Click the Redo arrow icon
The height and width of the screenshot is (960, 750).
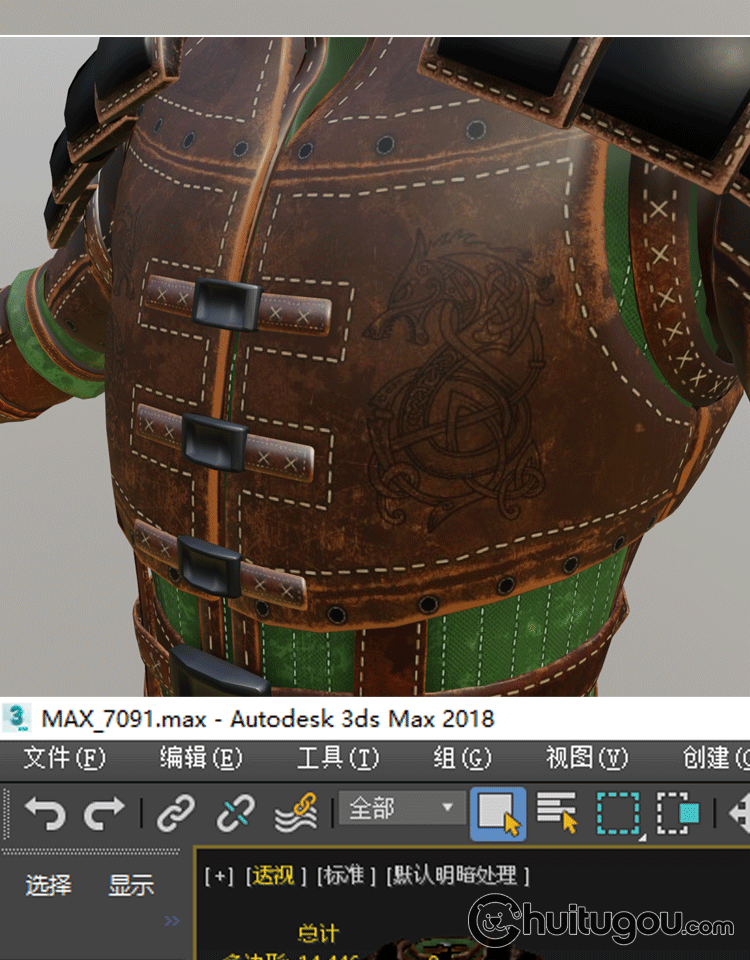point(104,813)
